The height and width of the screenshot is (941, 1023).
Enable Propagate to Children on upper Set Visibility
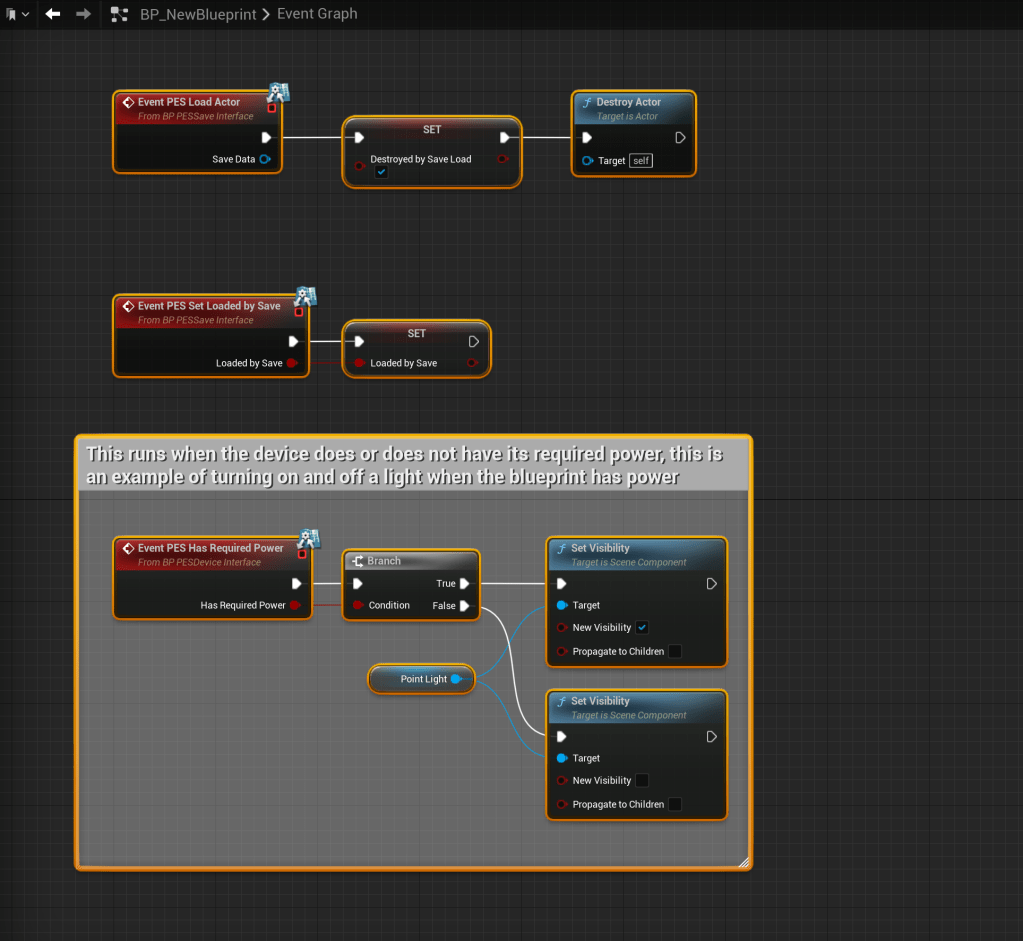click(675, 651)
